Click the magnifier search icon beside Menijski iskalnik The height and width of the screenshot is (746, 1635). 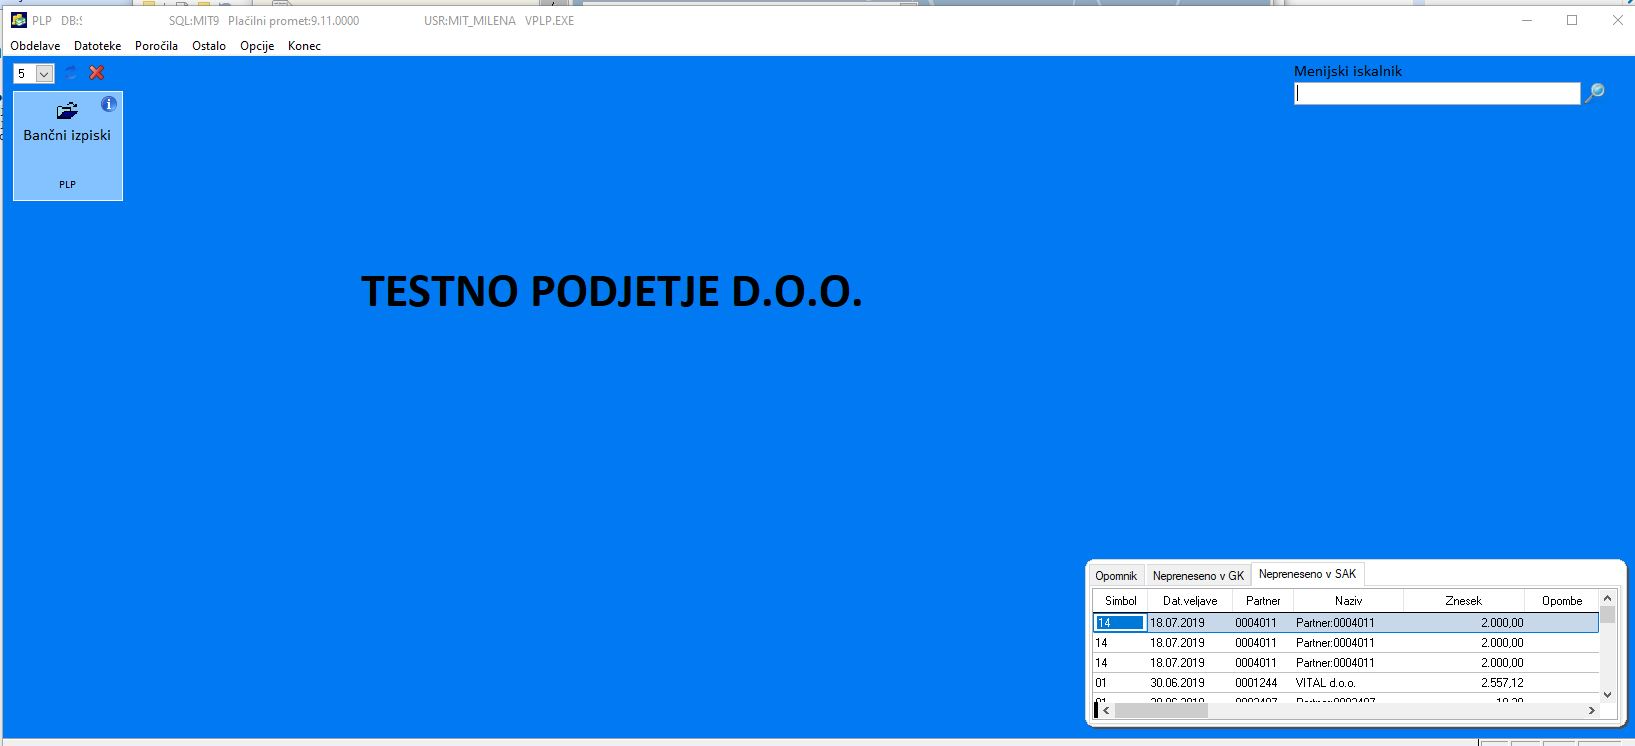click(1595, 93)
